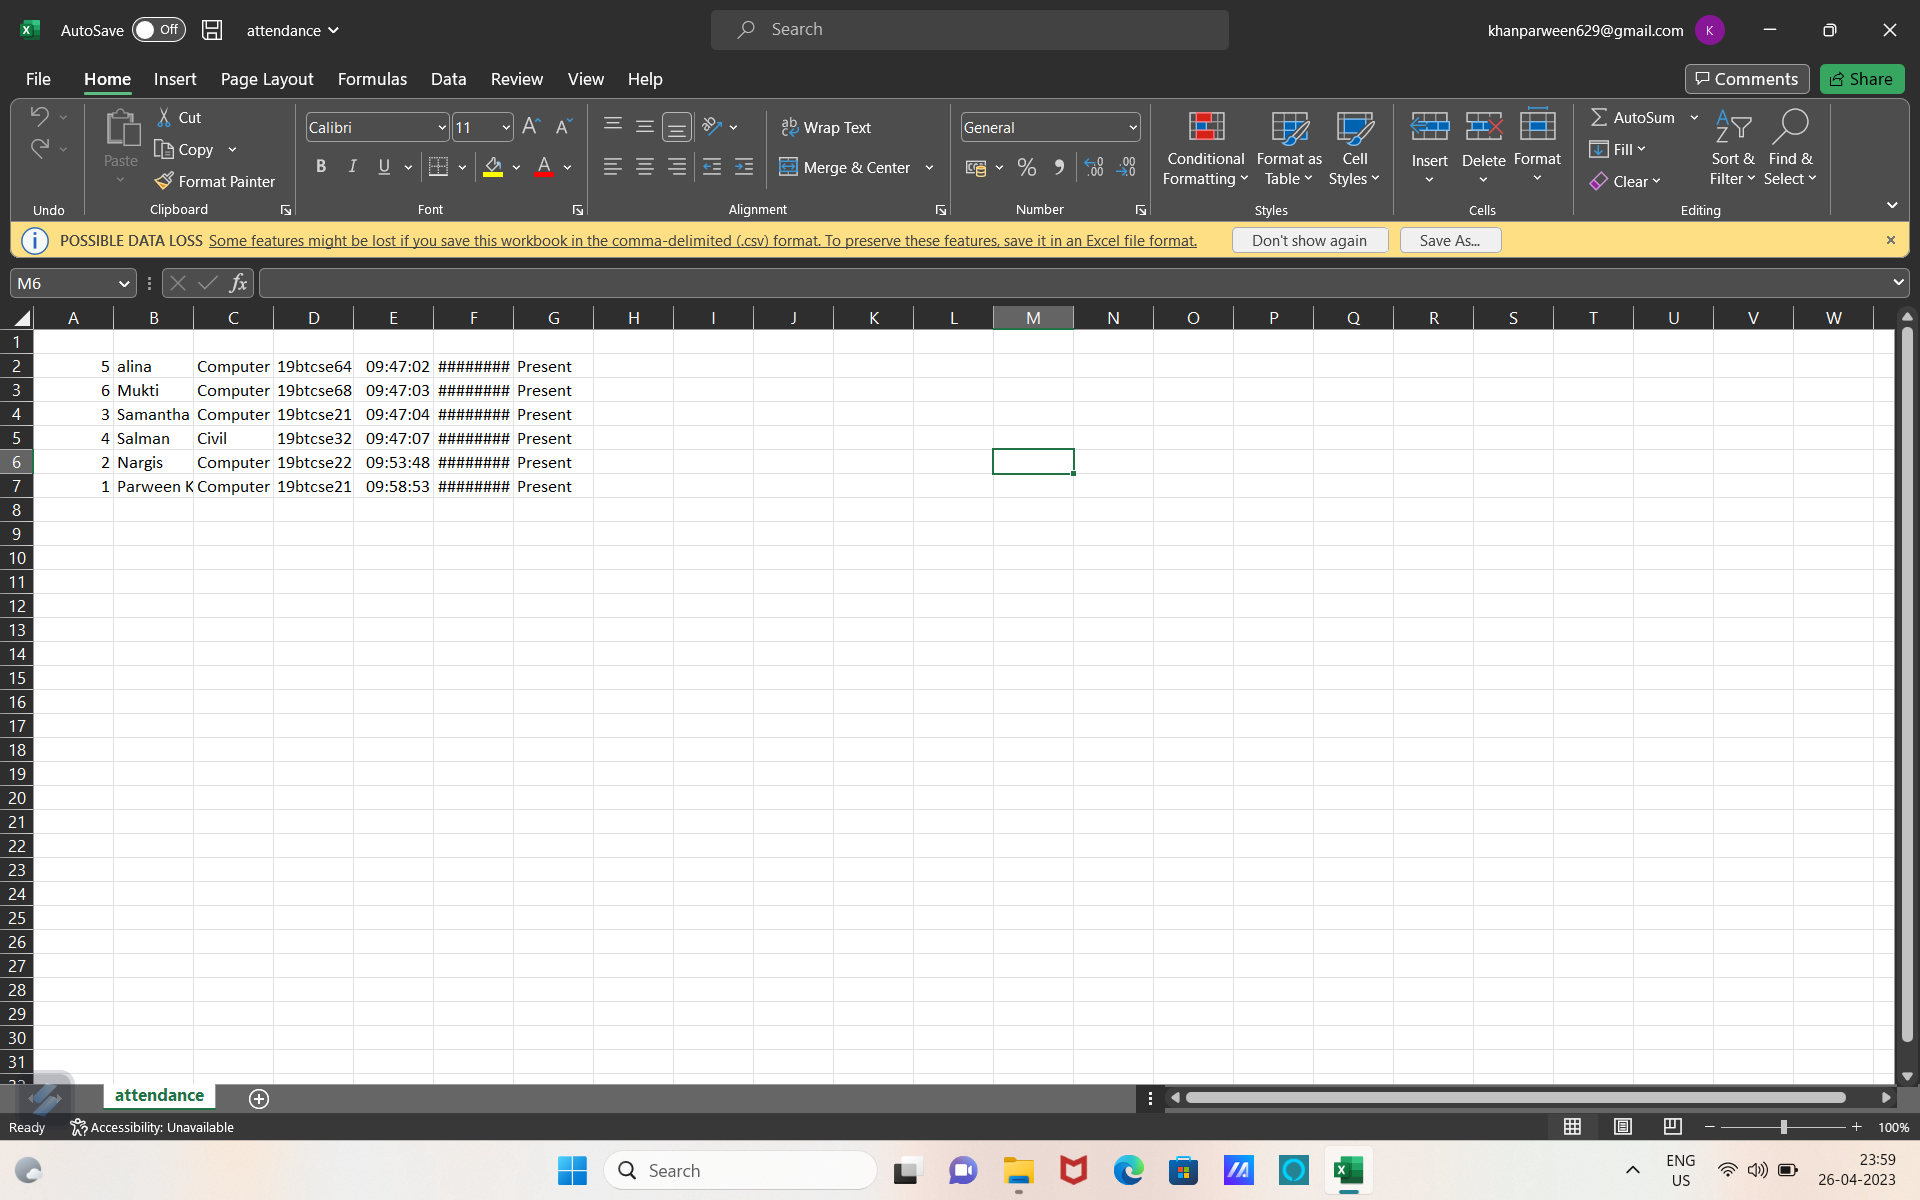1920x1200 pixels.
Task: Expand the General number format dropdown
Action: [1132, 127]
